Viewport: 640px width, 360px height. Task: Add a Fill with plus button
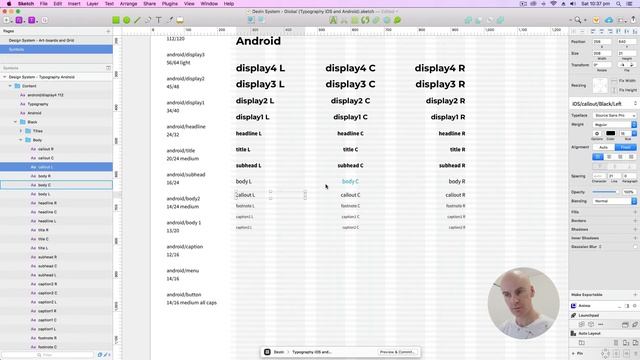635,212
